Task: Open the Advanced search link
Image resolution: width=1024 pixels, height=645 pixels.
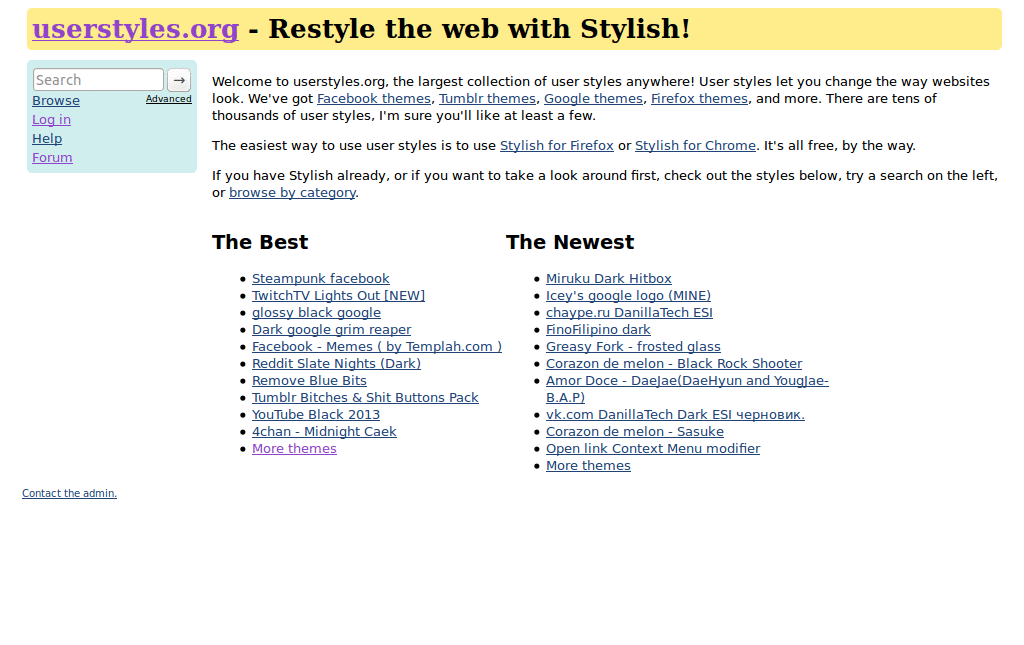Action: [168, 99]
